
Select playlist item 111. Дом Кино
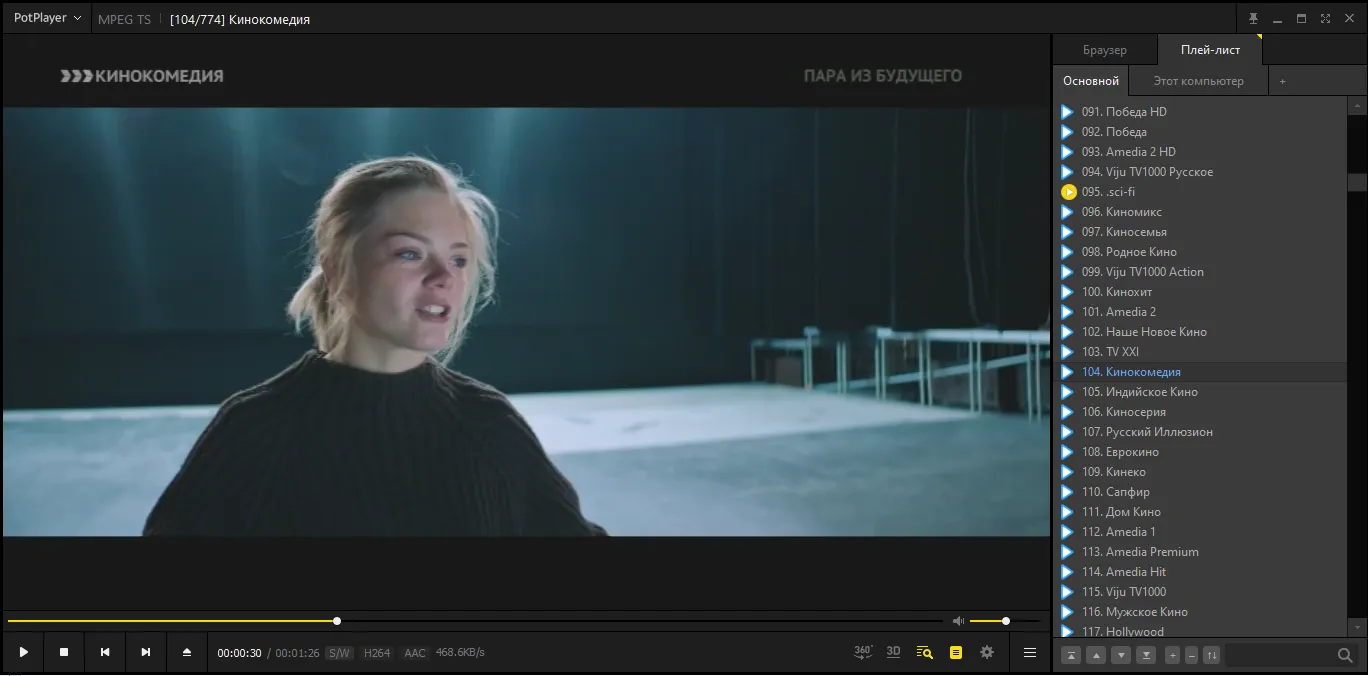tap(1201, 512)
